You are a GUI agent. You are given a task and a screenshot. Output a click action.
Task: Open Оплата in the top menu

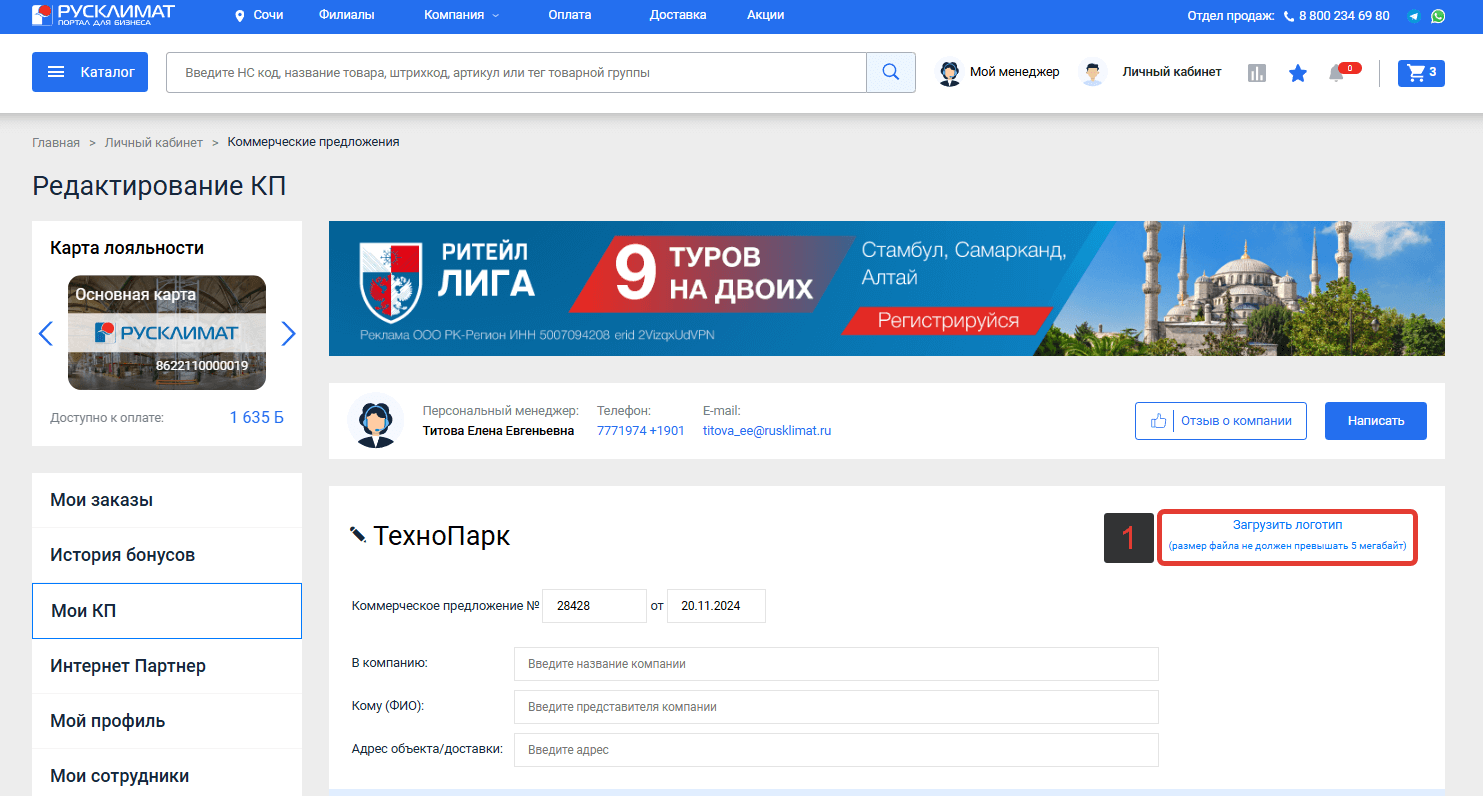[x=570, y=15]
